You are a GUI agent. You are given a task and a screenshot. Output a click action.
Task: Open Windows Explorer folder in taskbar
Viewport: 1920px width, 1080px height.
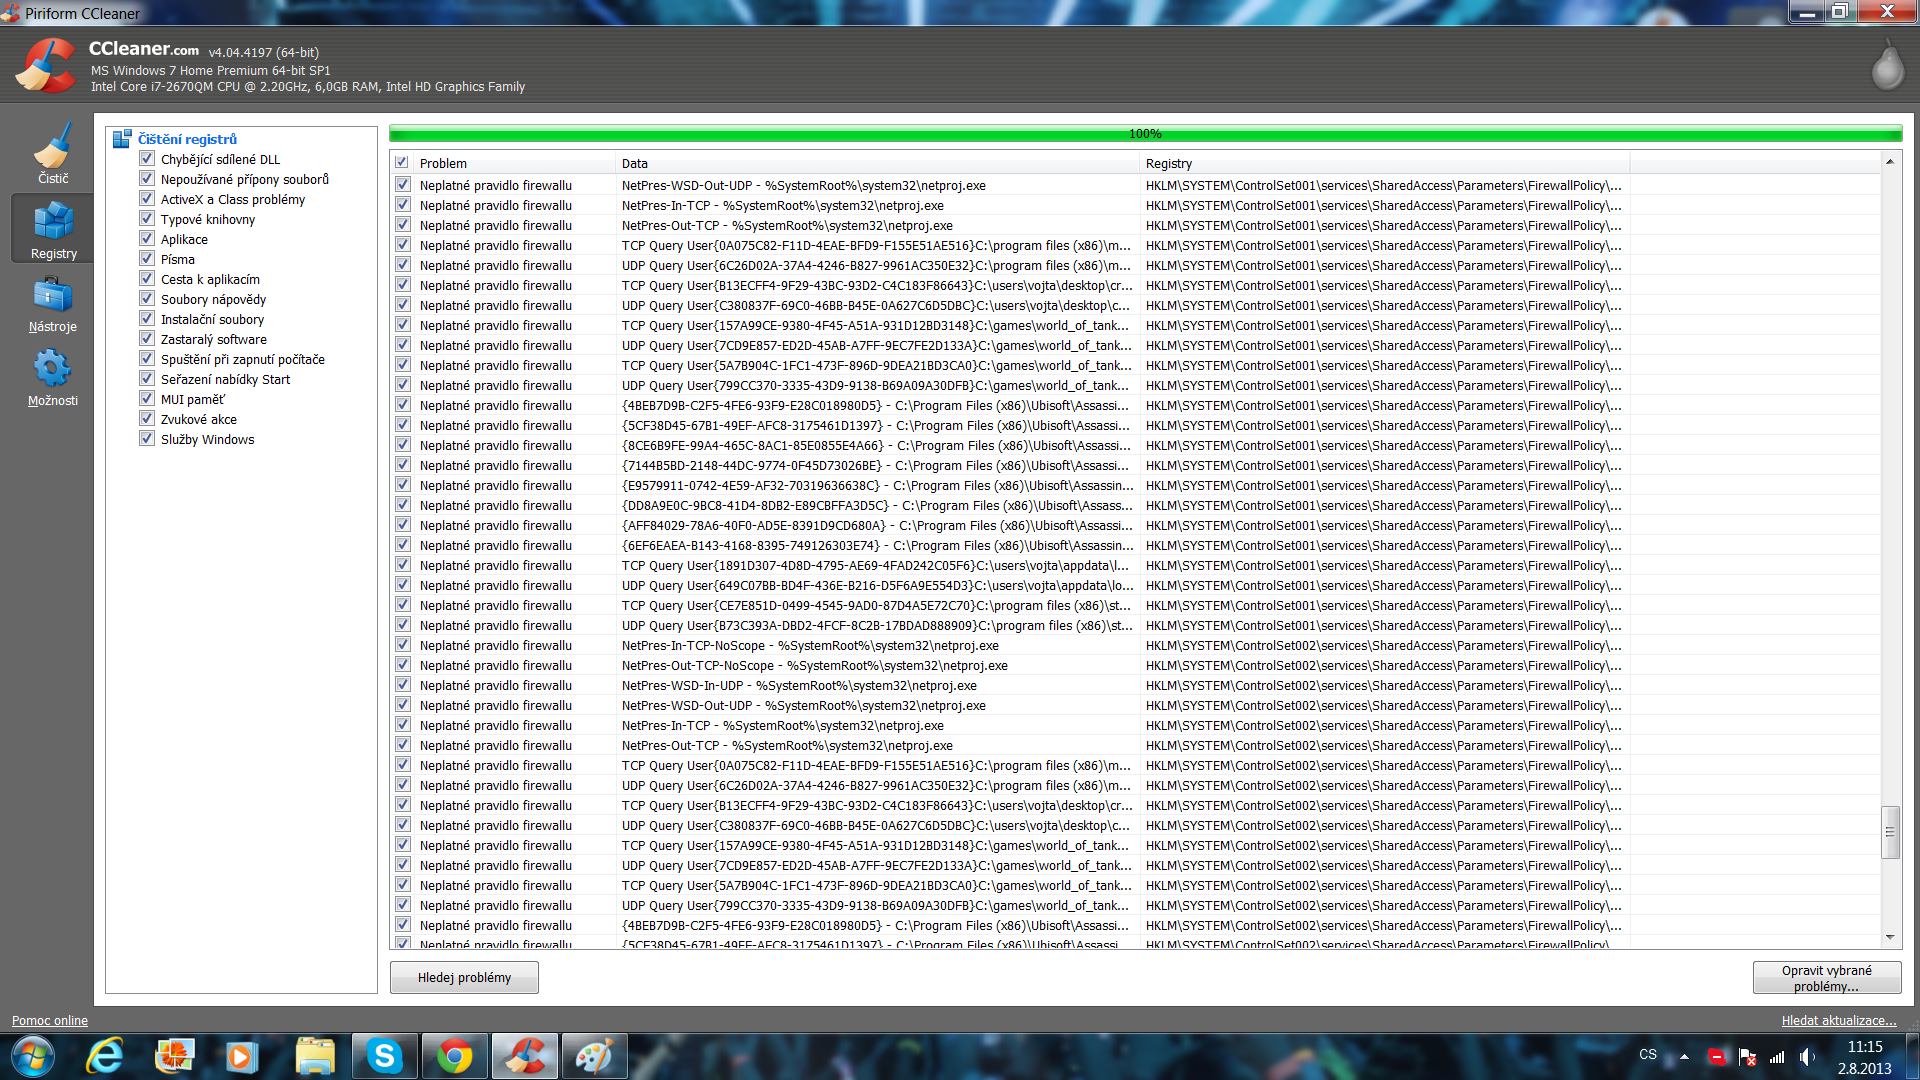coord(315,1056)
